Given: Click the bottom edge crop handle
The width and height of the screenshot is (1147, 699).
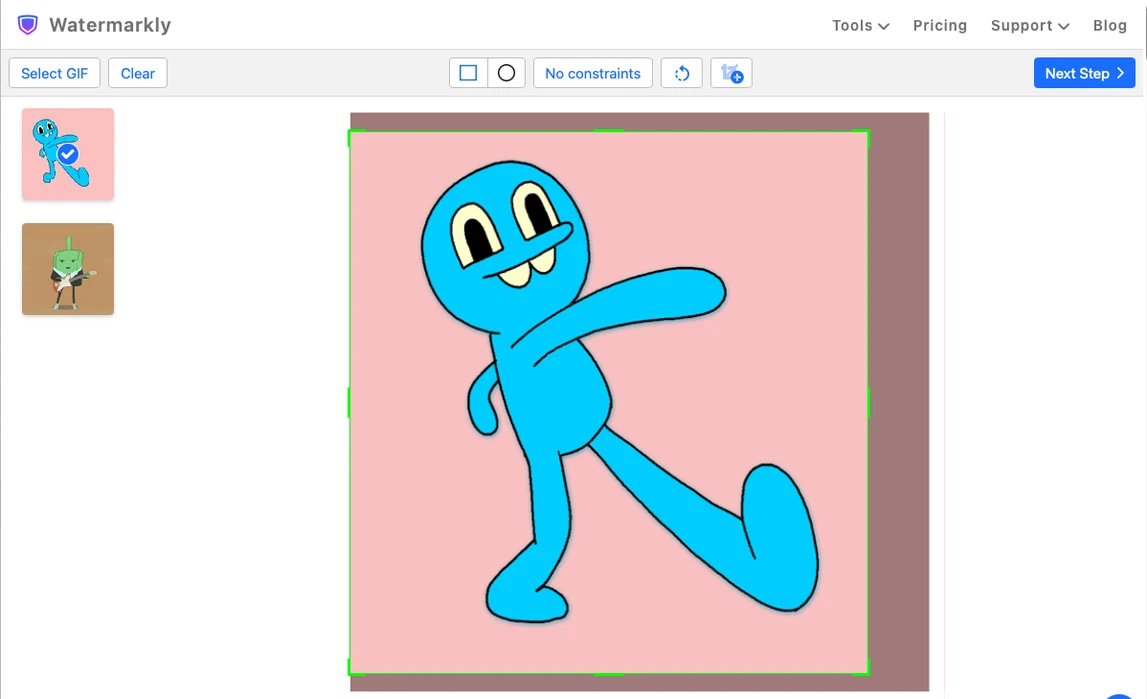Looking at the screenshot, I should 609,673.
